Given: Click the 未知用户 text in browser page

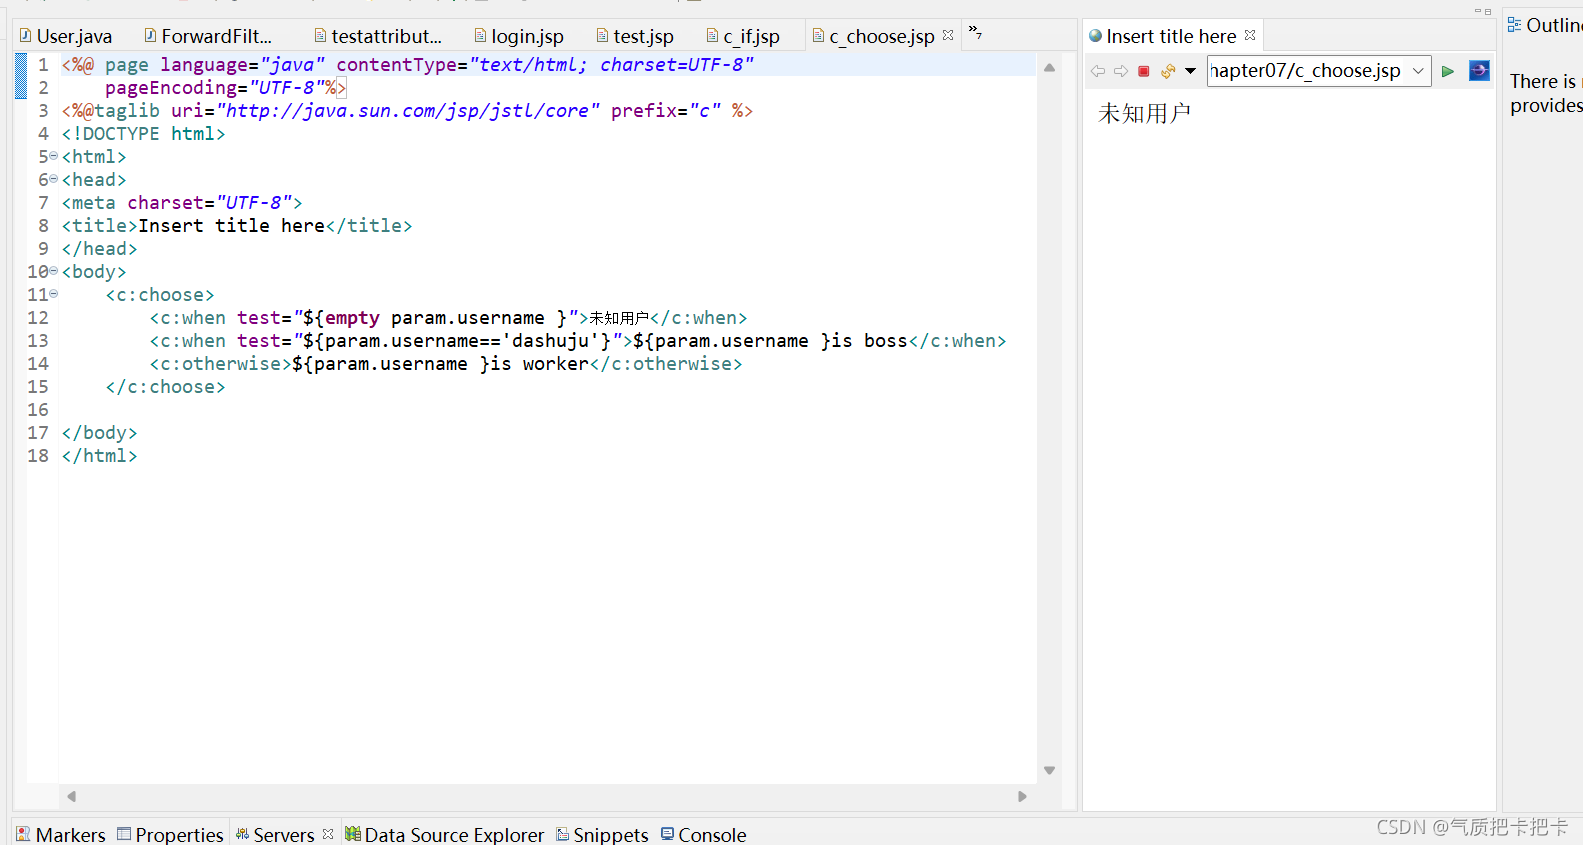Looking at the screenshot, I should point(1144,114).
